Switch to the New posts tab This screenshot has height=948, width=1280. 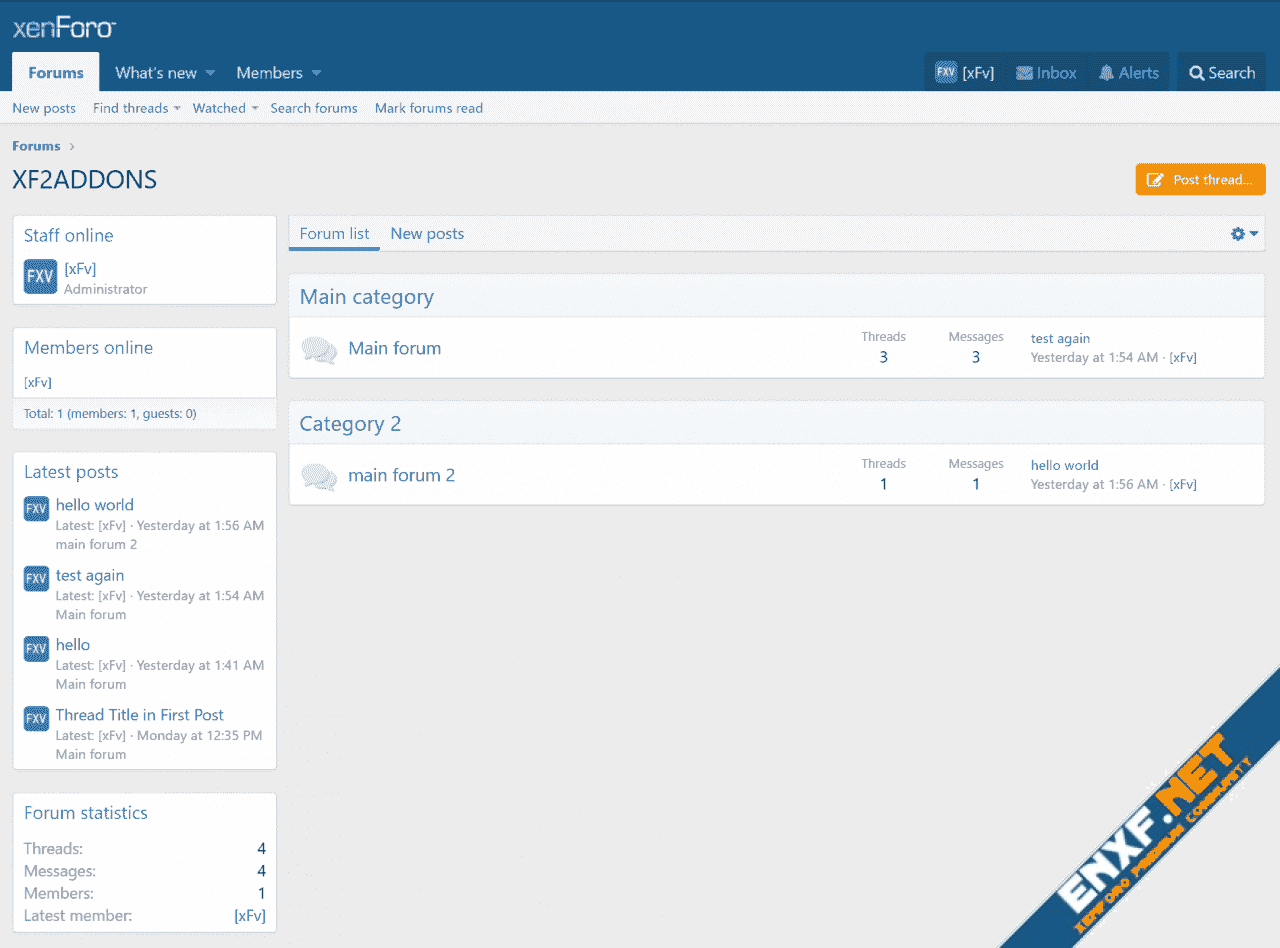pyautogui.click(x=427, y=234)
